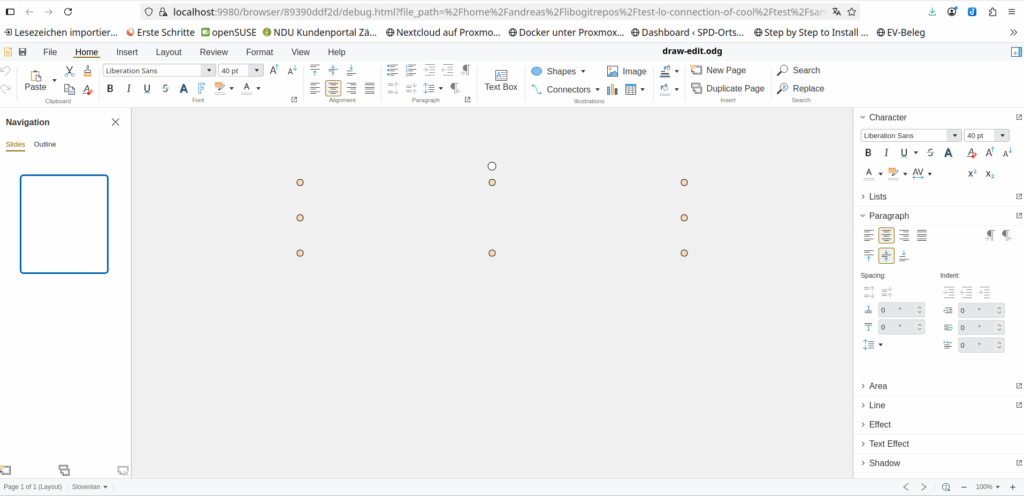Switch to Format ribbon tab

259,52
